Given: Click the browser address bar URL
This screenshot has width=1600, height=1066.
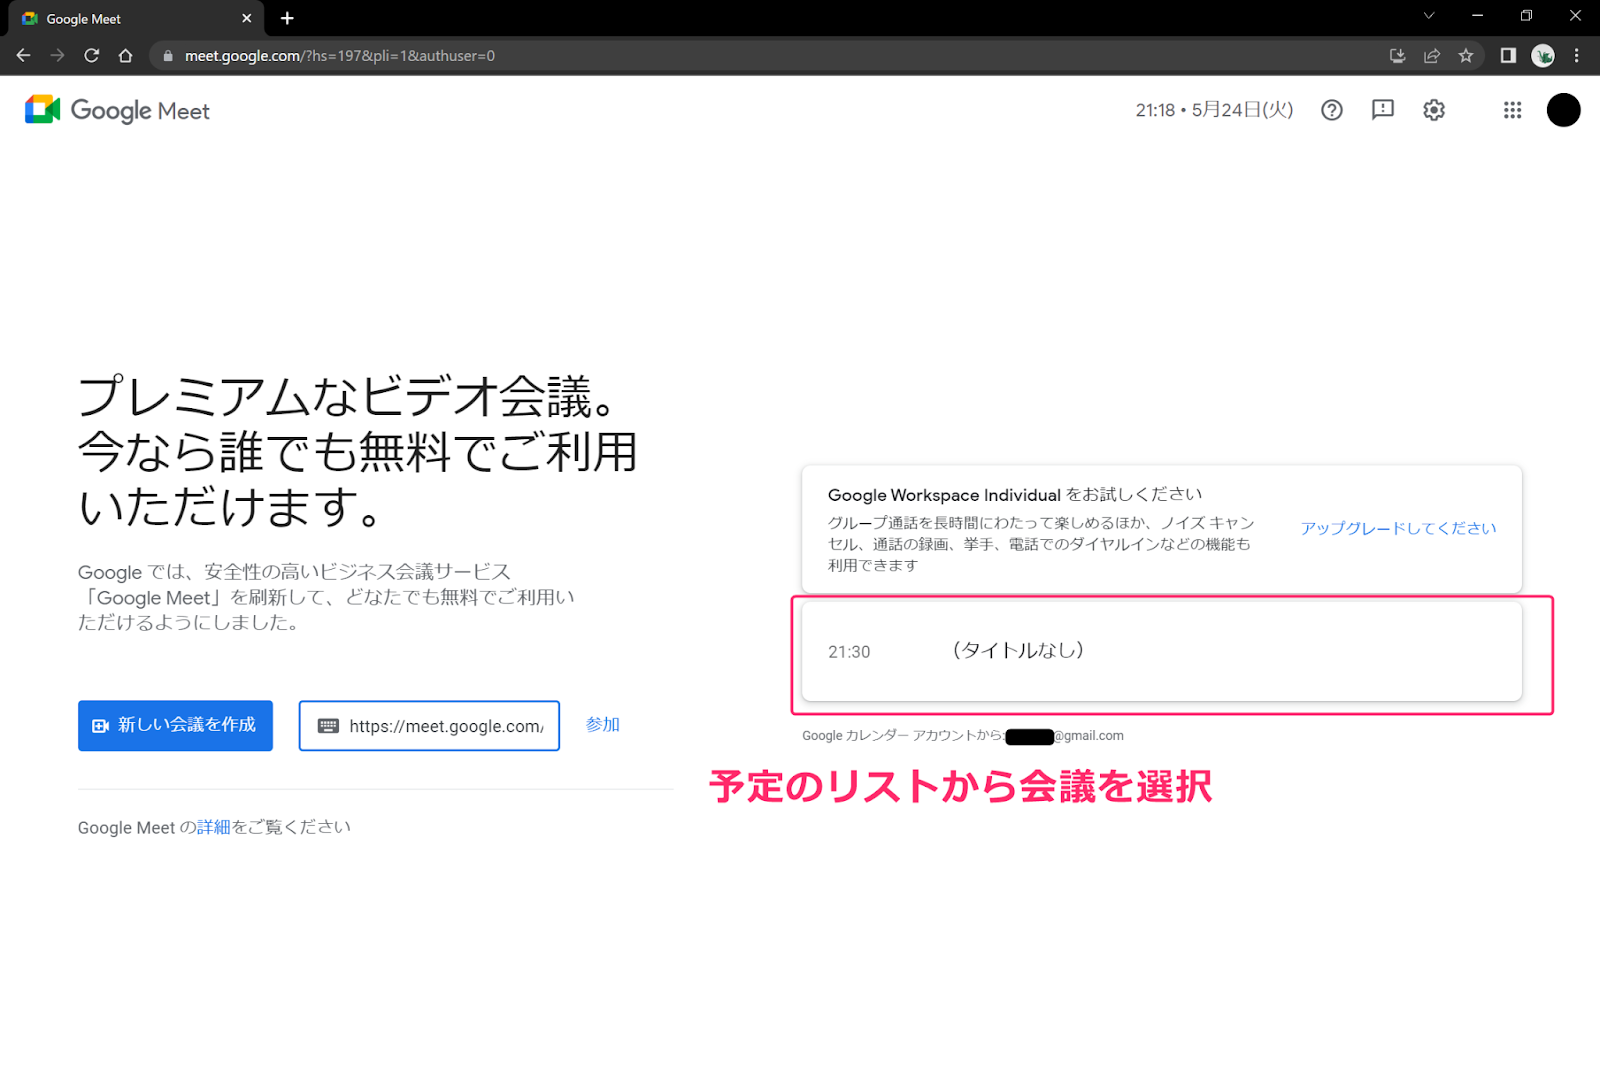Looking at the screenshot, I should click(x=340, y=56).
